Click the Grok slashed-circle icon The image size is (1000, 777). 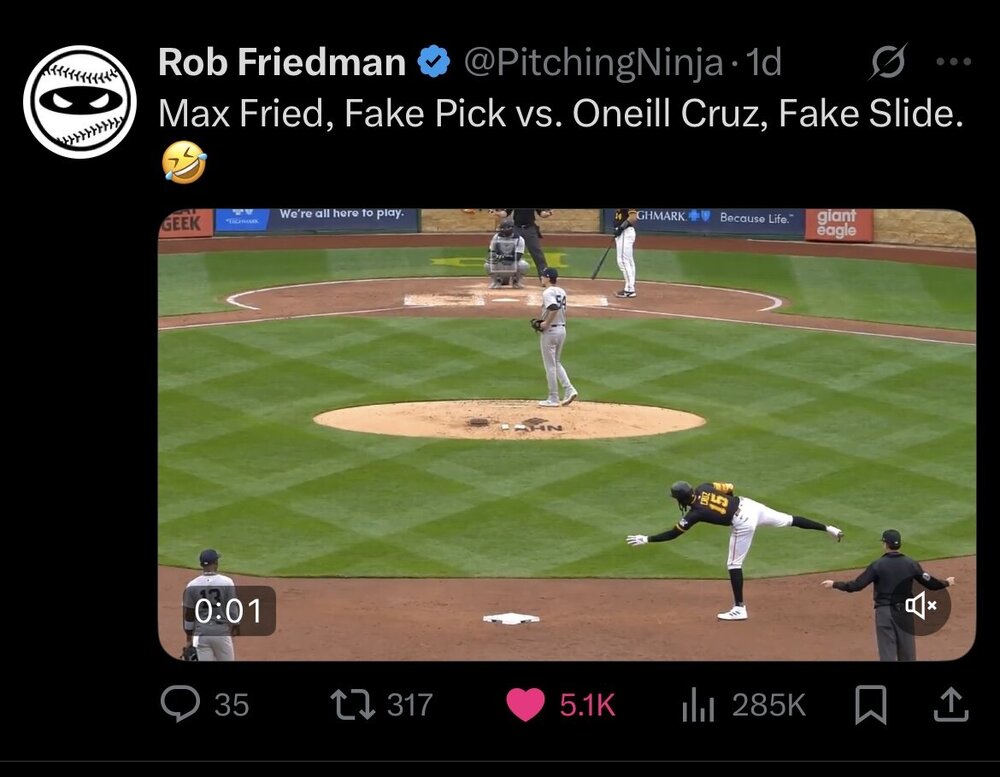coord(888,63)
